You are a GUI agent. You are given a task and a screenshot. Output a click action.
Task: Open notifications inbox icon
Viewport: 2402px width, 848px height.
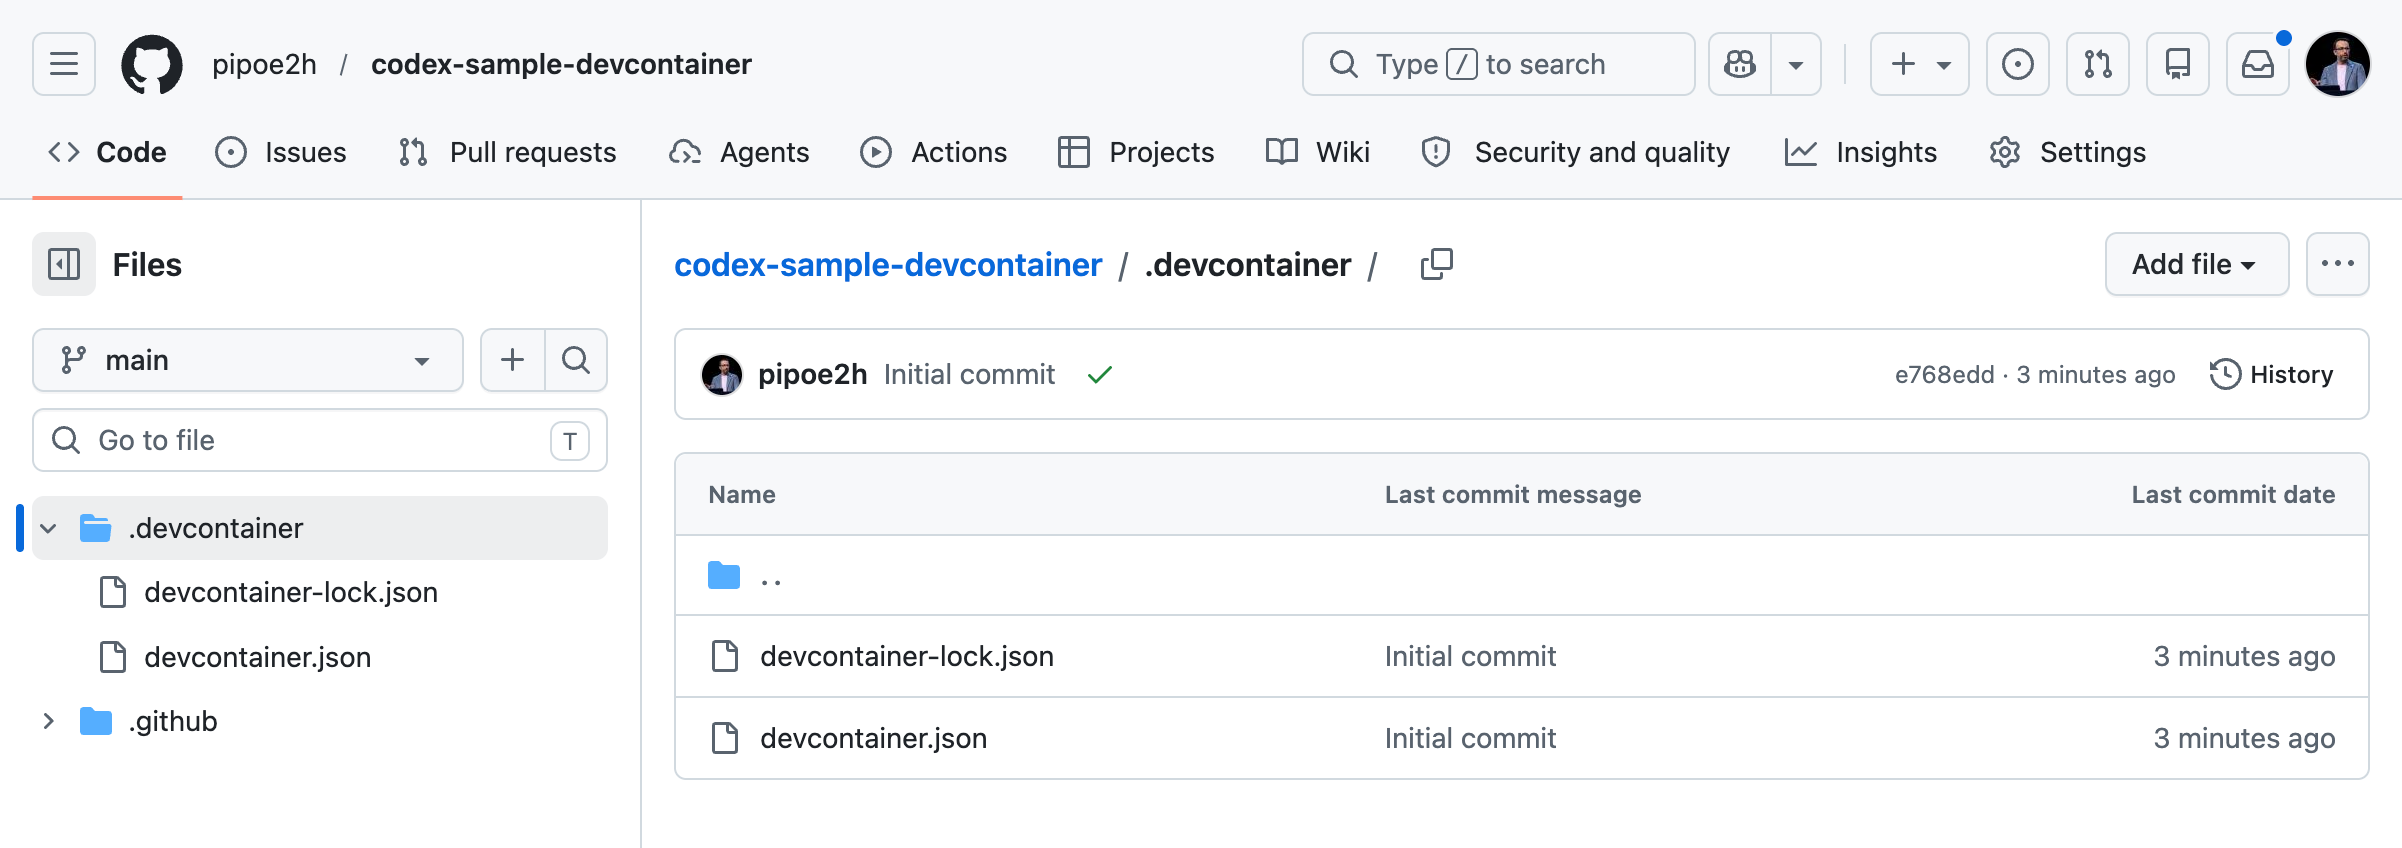pos(2258,64)
